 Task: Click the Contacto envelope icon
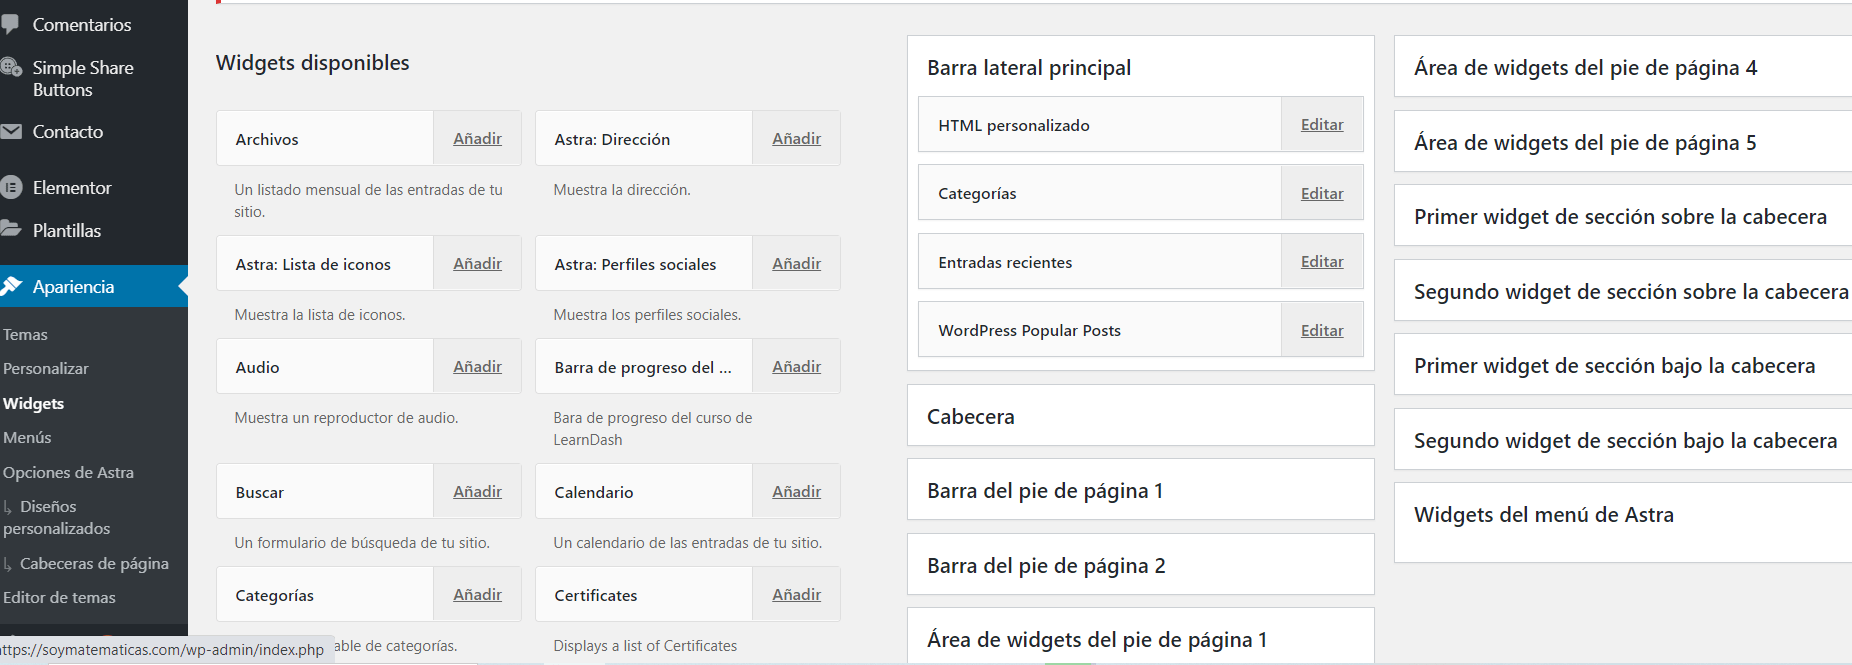[x=11, y=131]
